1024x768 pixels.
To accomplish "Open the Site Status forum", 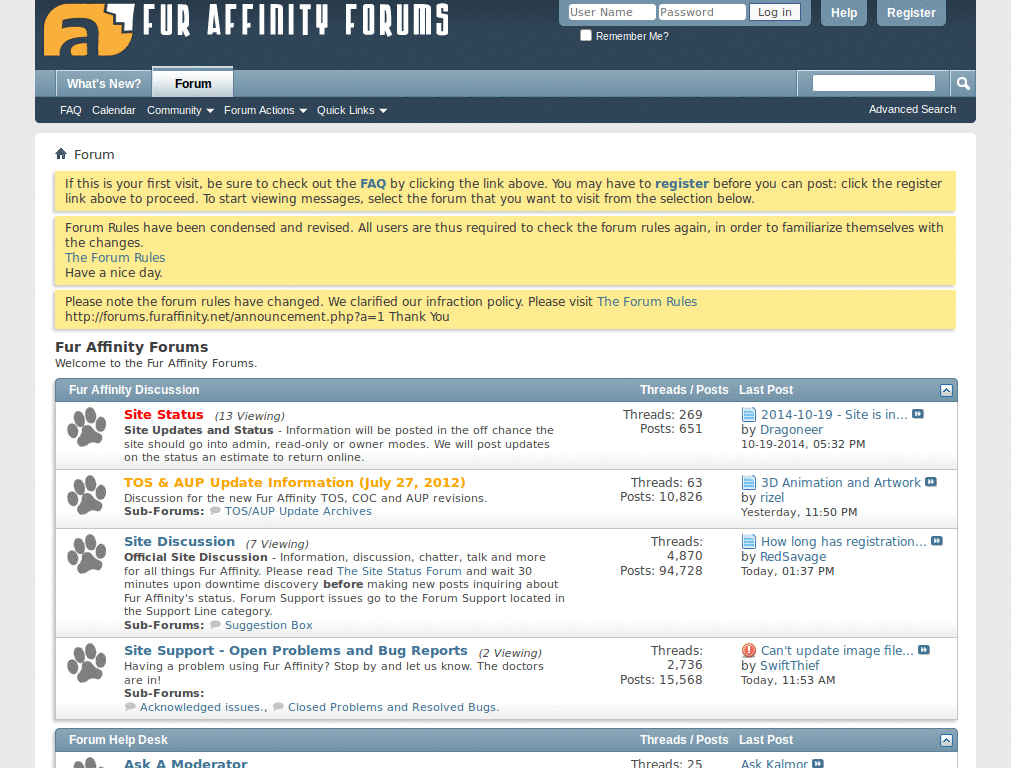I will [164, 414].
